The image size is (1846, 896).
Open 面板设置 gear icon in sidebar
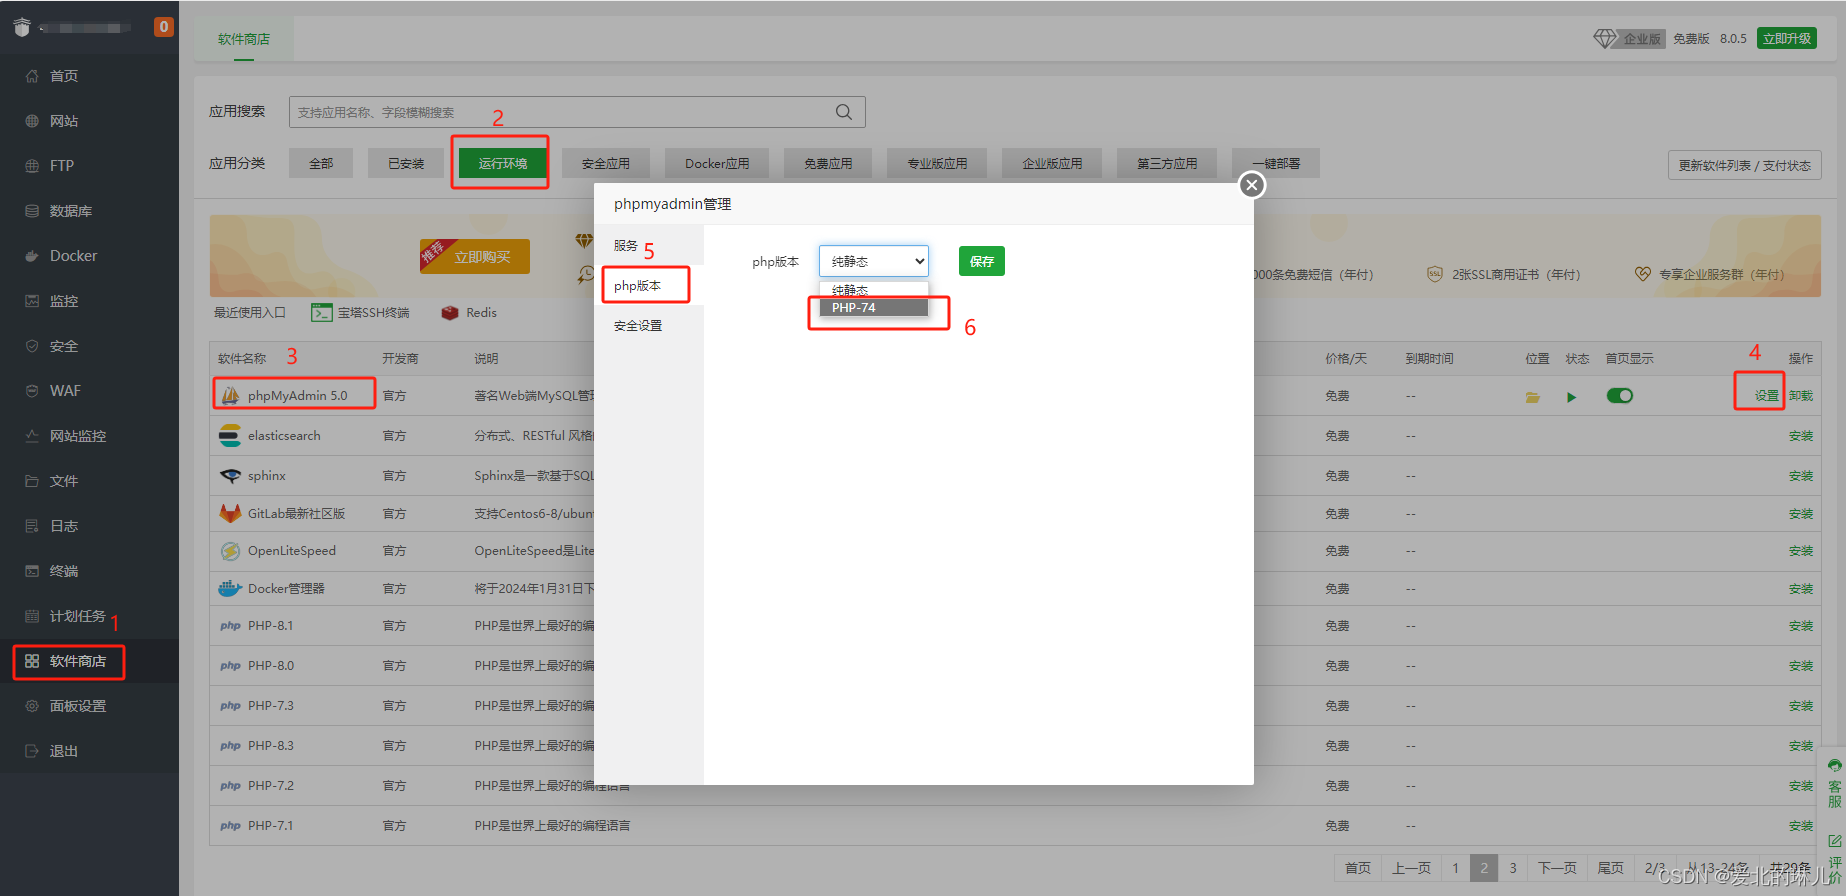tap(32, 706)
